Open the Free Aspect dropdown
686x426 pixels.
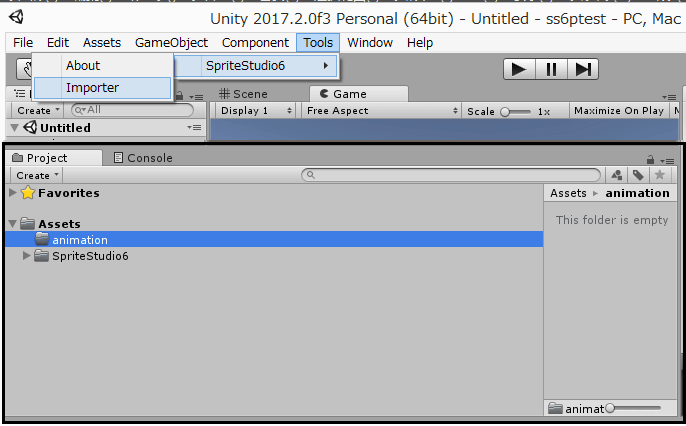[382, 111]
